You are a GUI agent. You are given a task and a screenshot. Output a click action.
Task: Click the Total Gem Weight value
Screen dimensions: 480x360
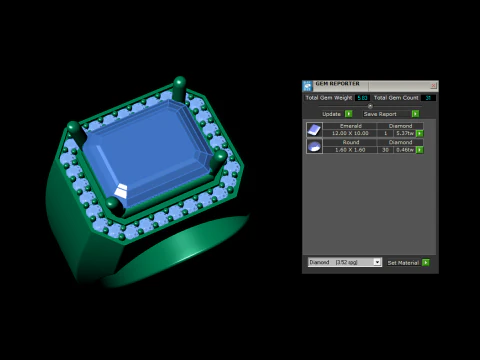point(362,98)
